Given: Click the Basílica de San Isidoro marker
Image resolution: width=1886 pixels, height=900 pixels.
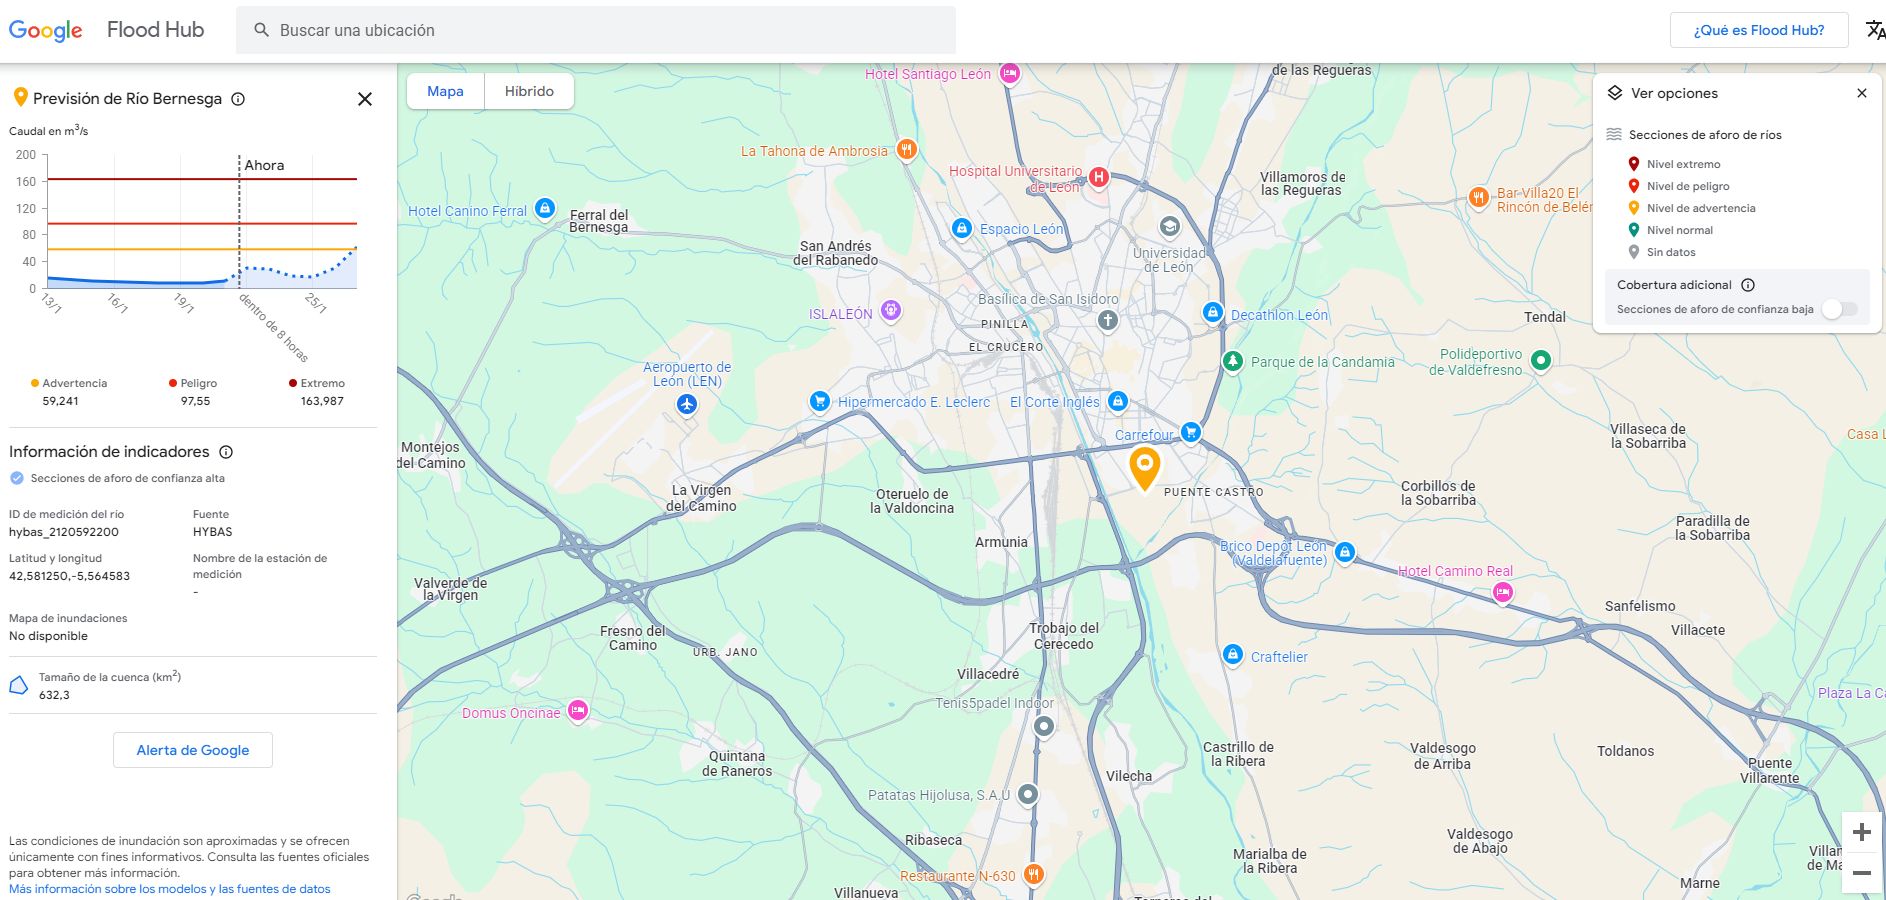Looking at the screenshot, I should [1107, 320].
